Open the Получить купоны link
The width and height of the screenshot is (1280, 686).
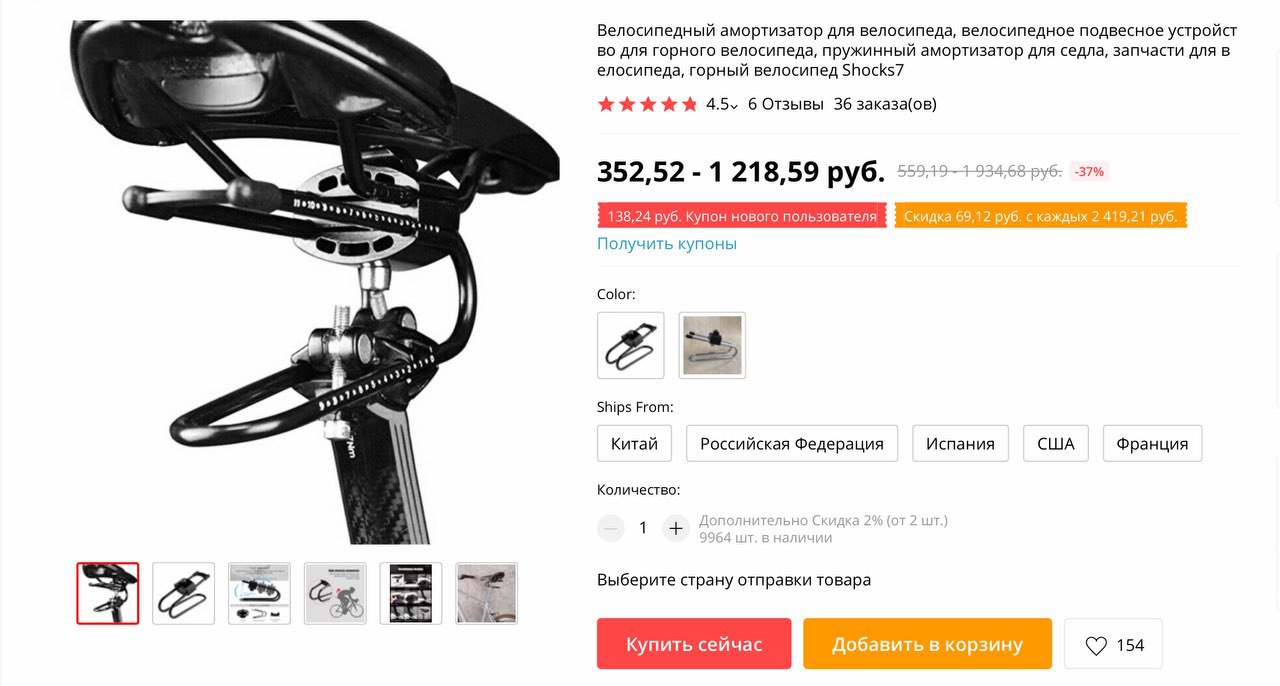[x=667, y=243]
